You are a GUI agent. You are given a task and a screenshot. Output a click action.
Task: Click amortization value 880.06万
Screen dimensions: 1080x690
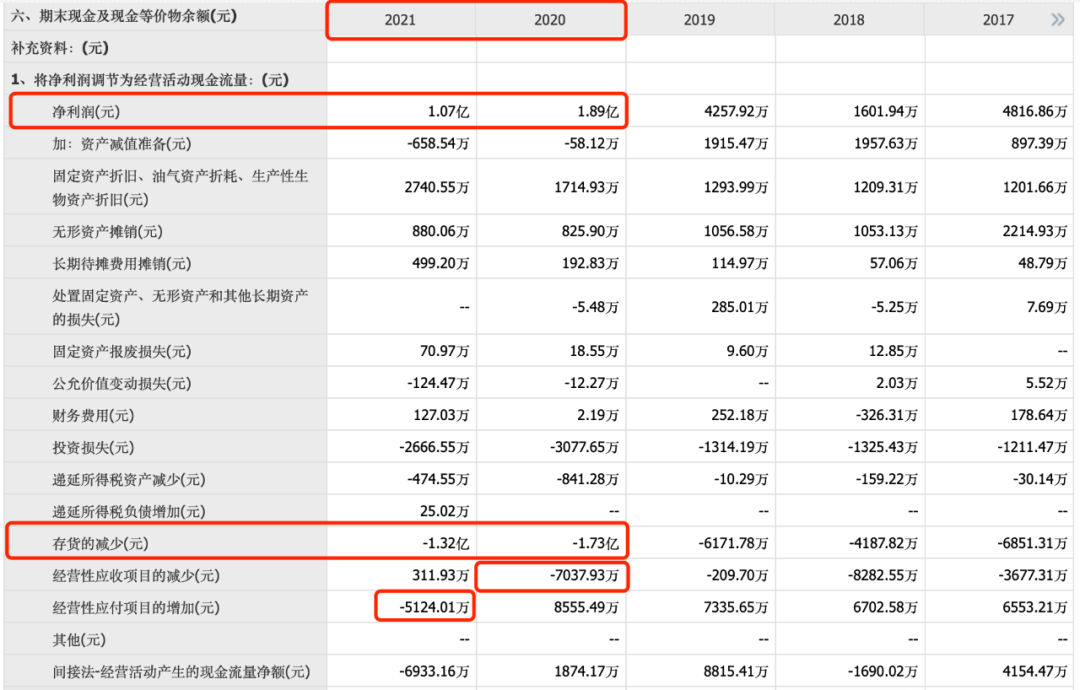(441, 231)
